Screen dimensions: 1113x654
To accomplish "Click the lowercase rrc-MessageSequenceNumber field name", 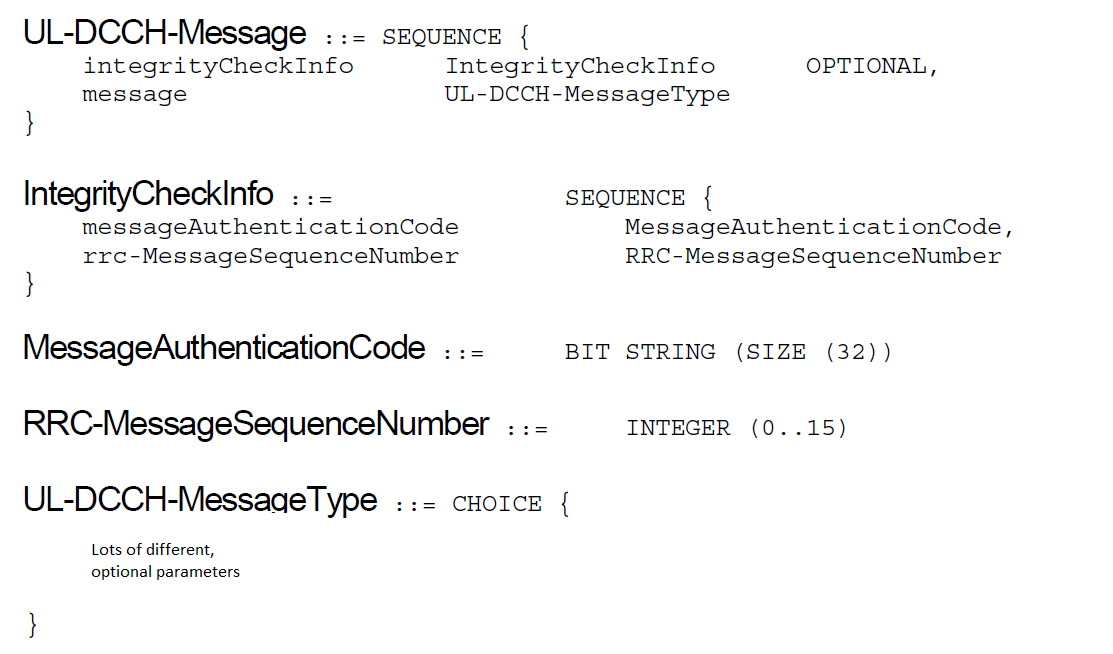I will [x=270, y=256].
